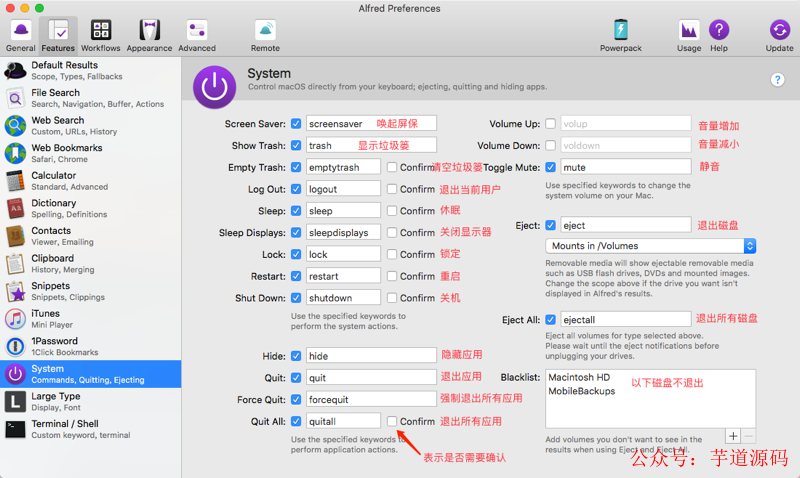Click the quitall keyword field
Screen dimensions: 800x478
click(343, 421)
